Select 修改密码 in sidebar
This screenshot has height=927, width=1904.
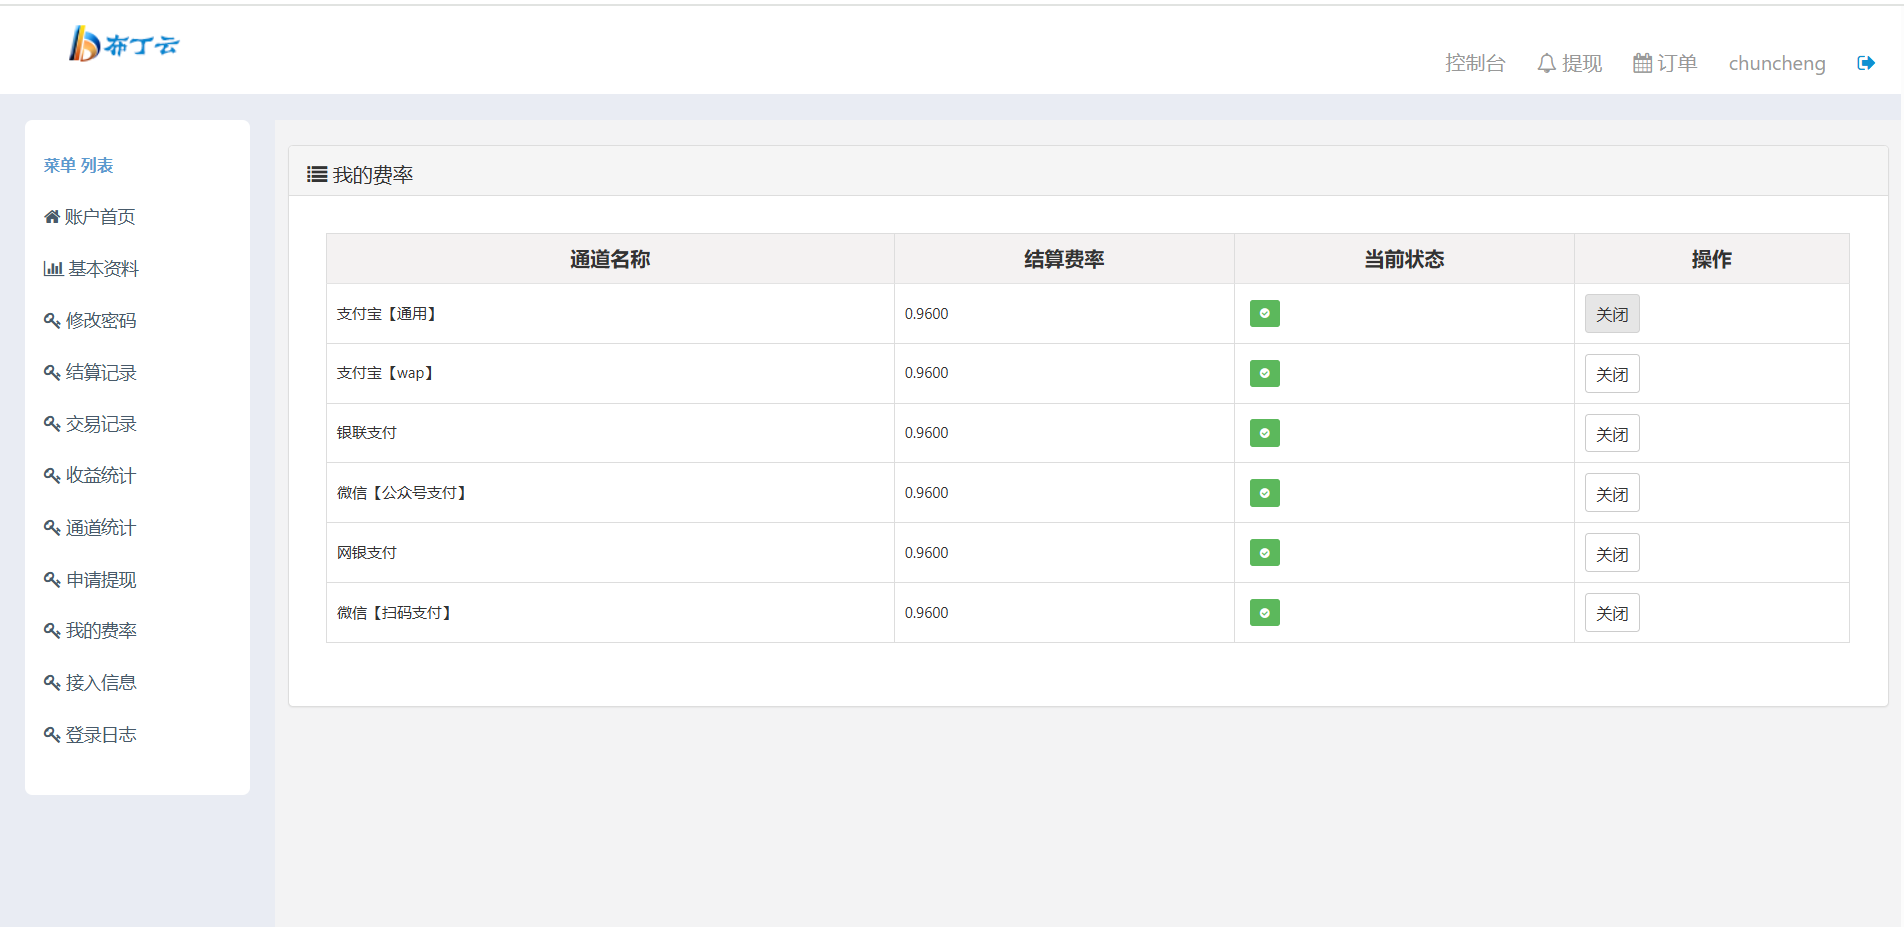[x=91, y=321]
